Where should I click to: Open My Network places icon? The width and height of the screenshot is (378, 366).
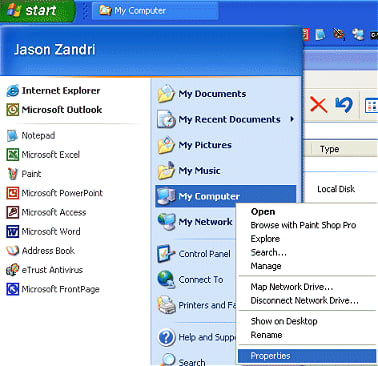point(166,222)
